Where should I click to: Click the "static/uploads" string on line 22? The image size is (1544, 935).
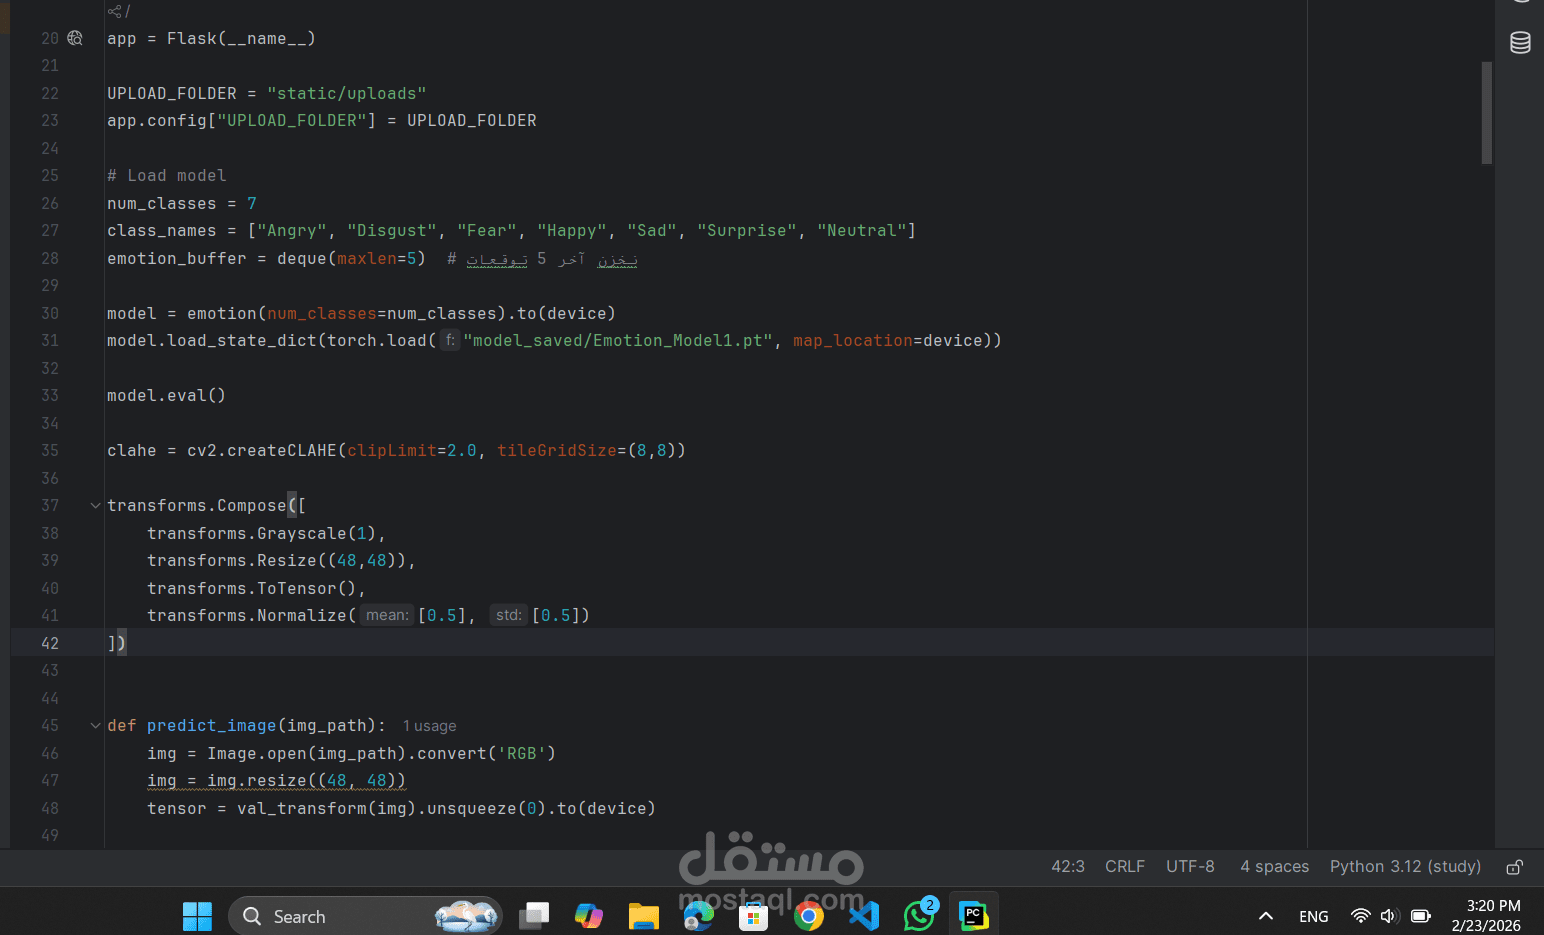pyautogui.click(x=347, y=93)
